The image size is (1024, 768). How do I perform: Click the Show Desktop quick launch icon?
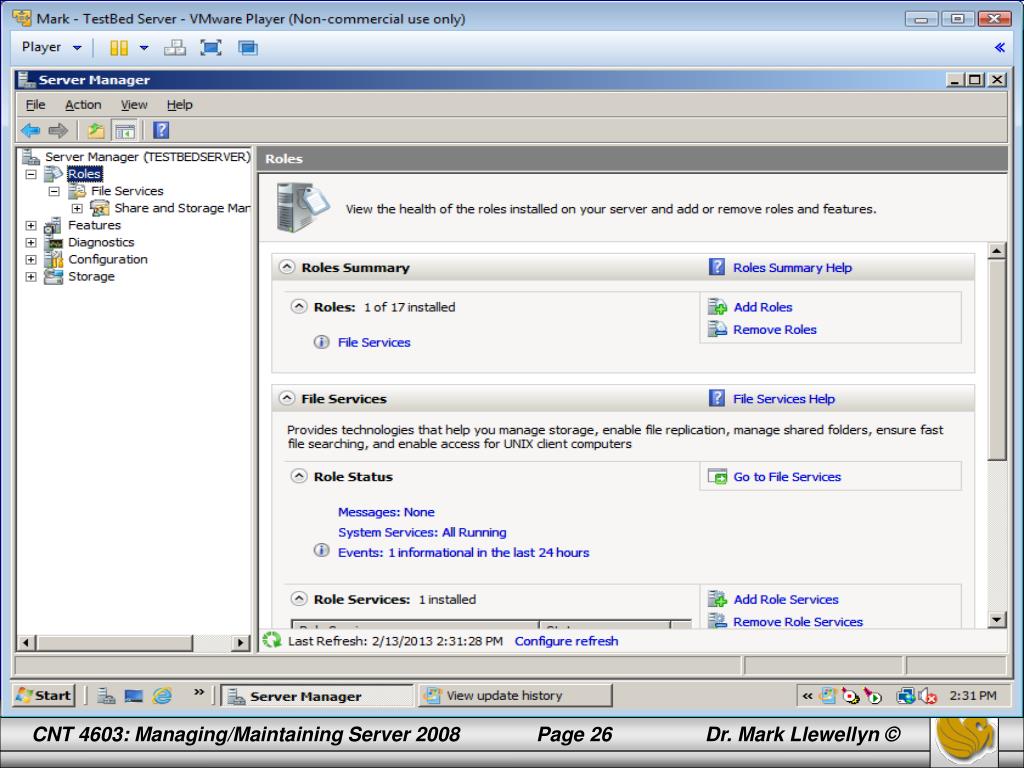pos(134,696)
